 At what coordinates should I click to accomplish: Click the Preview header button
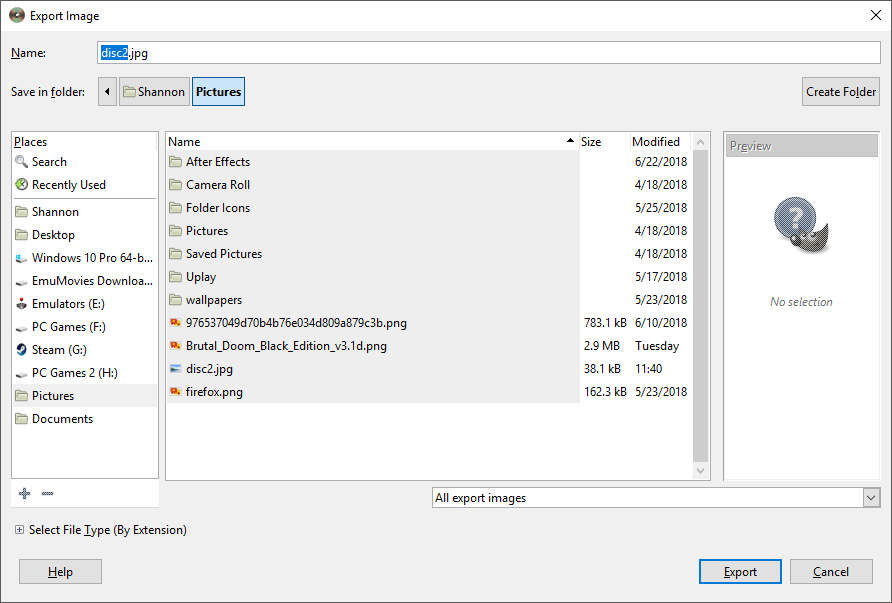tap(802, 146)
